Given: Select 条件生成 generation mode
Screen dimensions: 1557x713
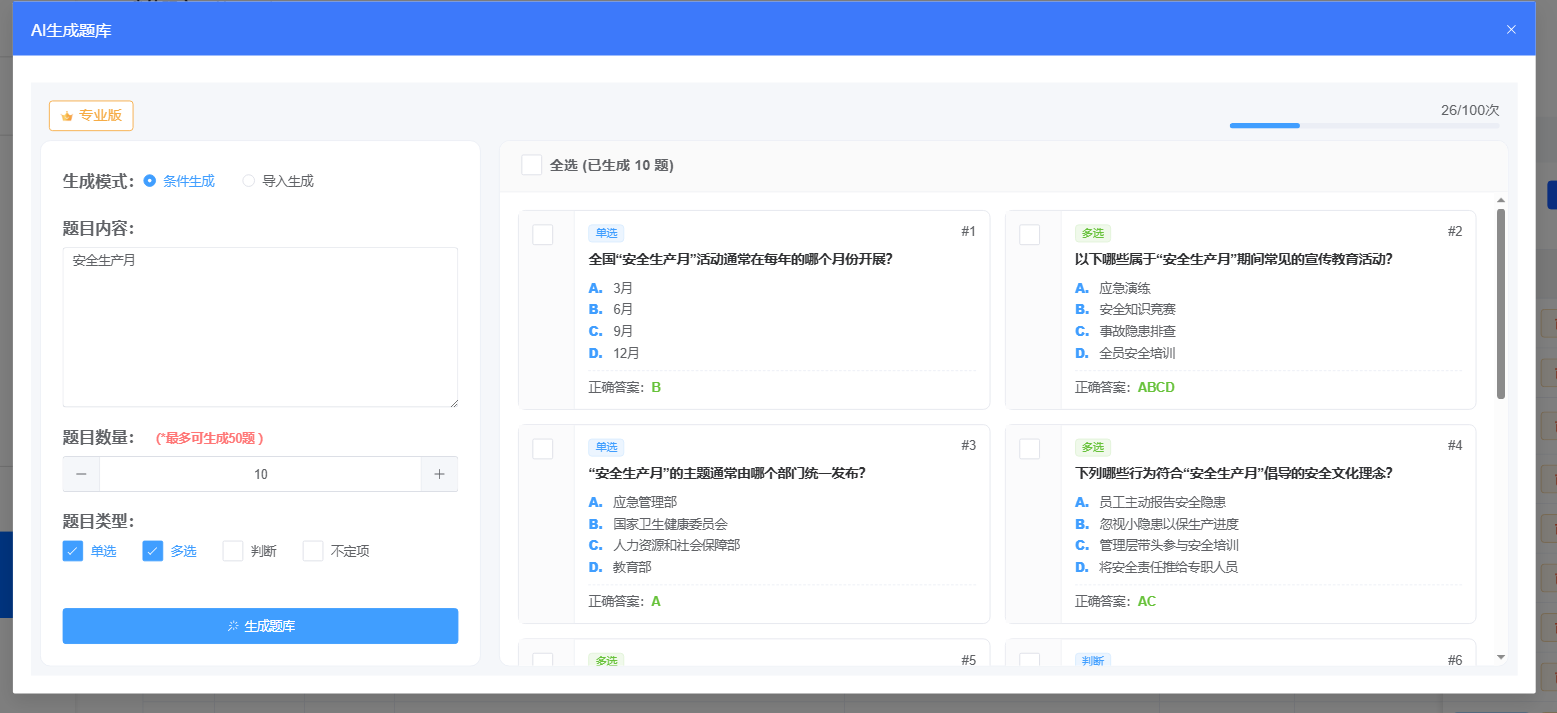Looking at the screenshot, I should click(x=179, y=181).
